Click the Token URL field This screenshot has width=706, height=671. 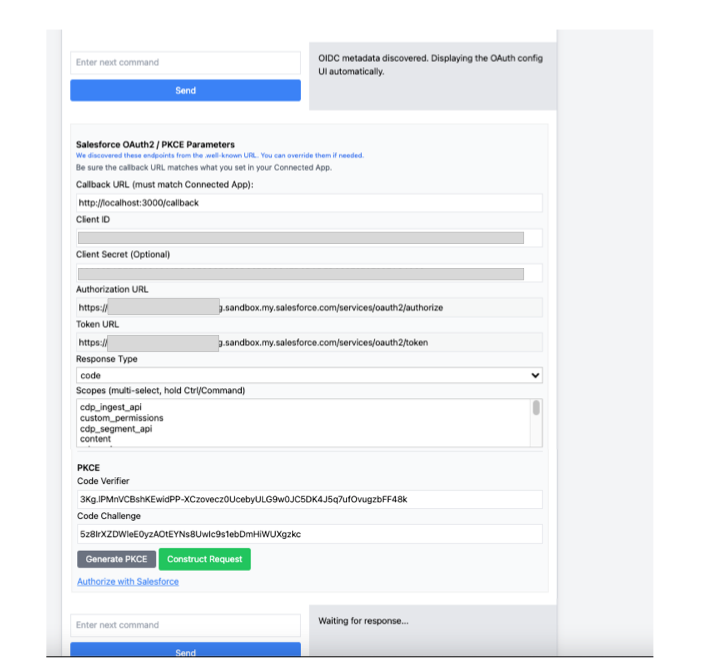point(309,343)
